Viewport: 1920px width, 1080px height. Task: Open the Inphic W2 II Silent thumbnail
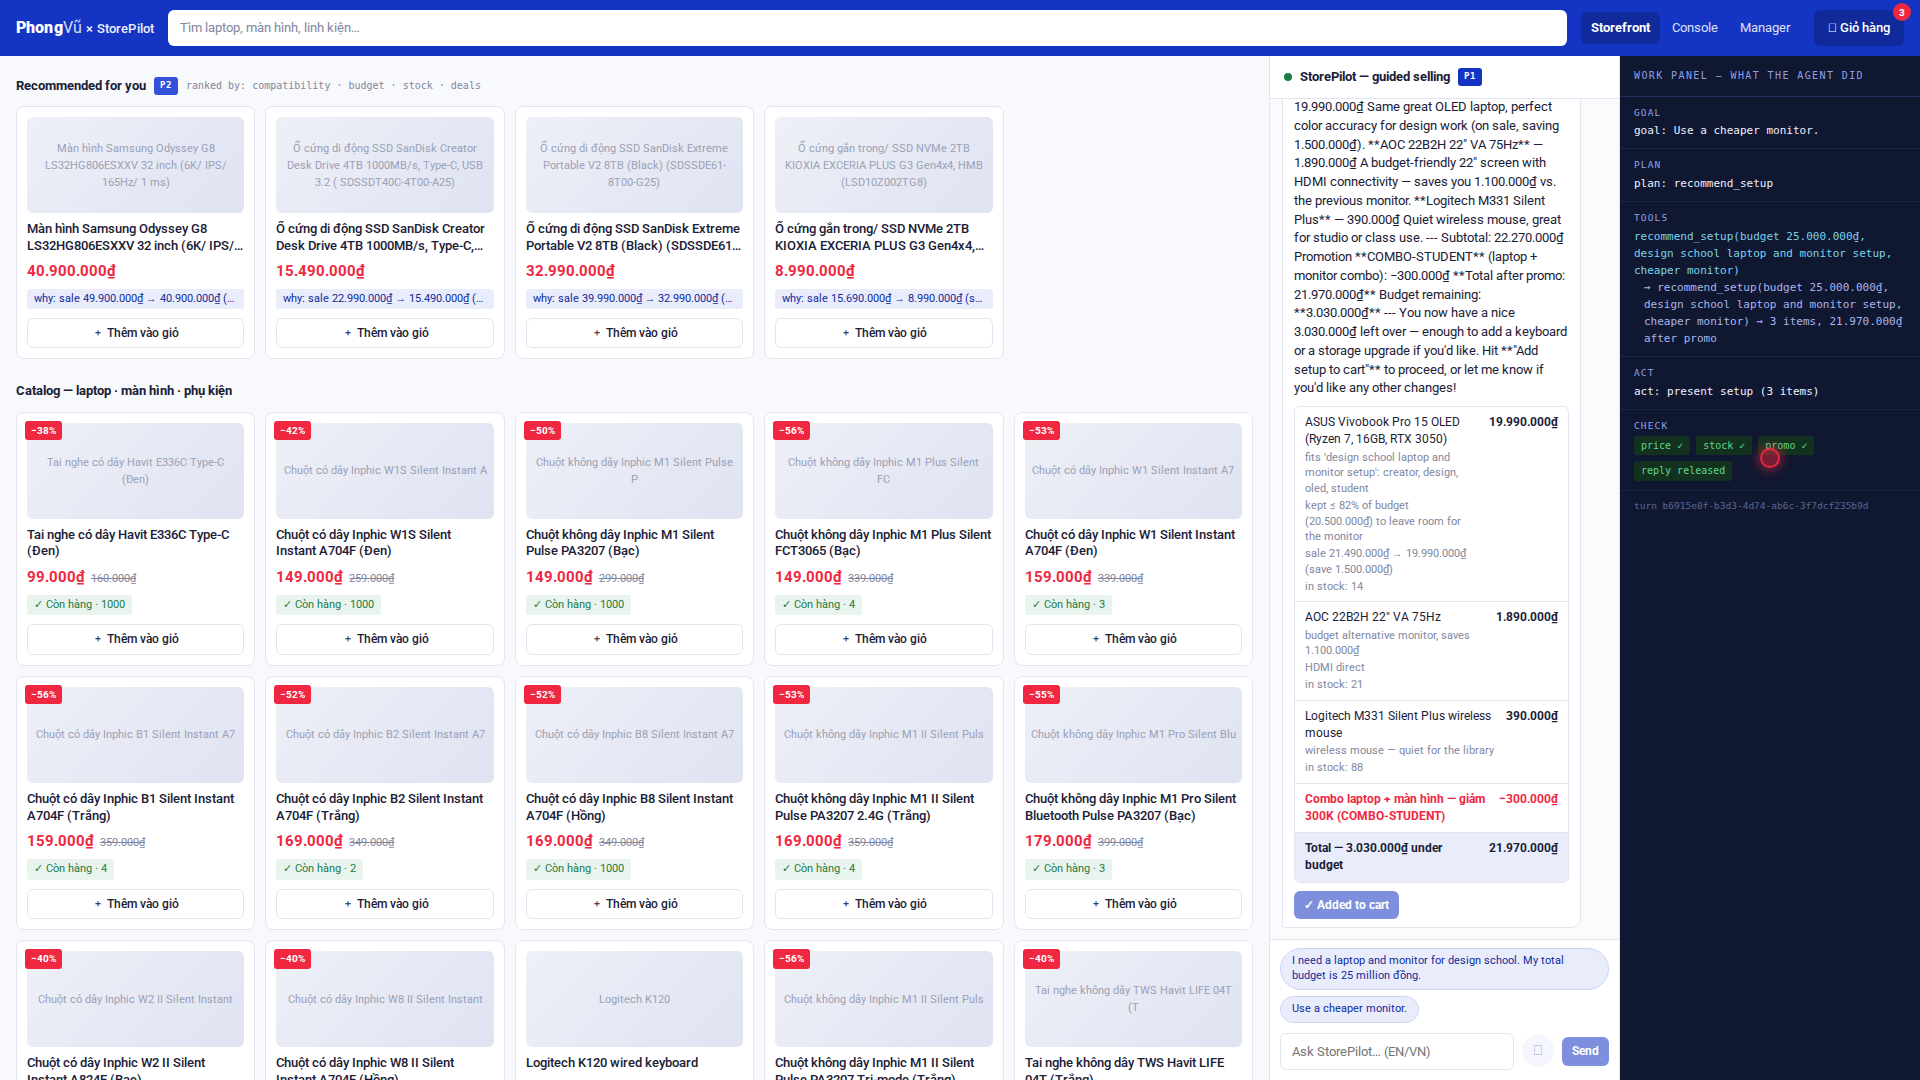coord(135,999)
